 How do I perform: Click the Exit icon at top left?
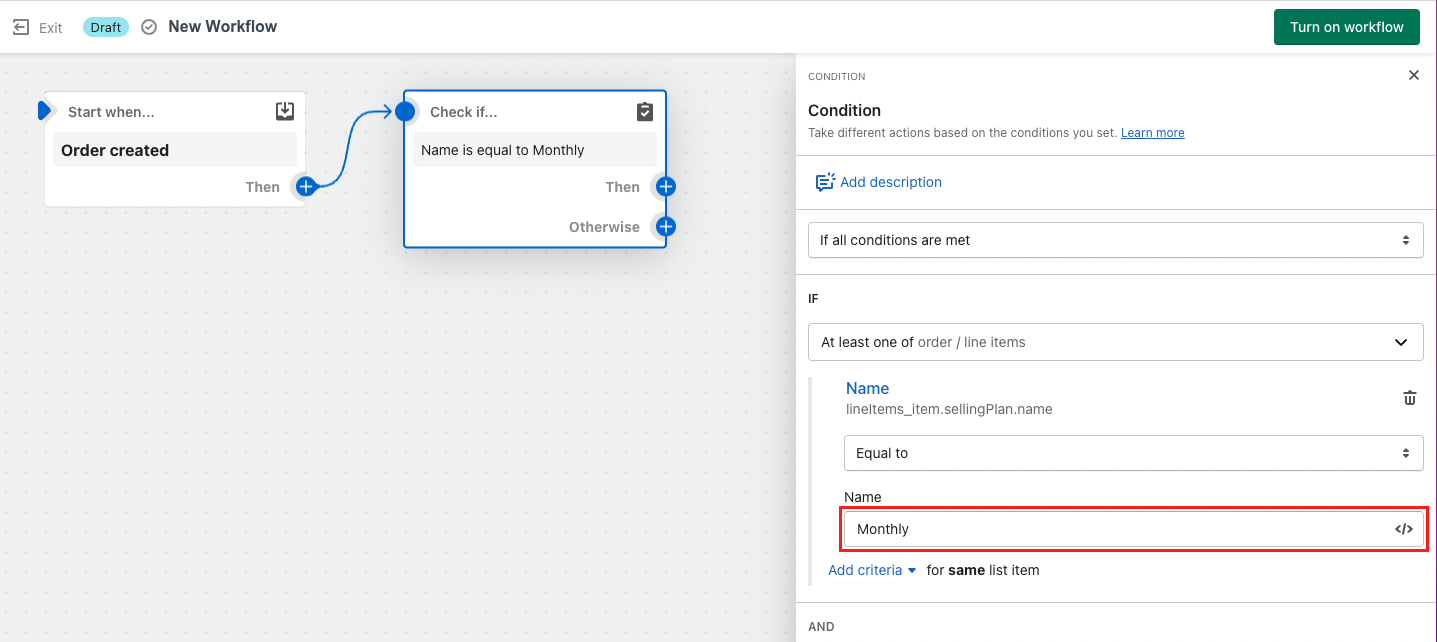tap(21, 27)
